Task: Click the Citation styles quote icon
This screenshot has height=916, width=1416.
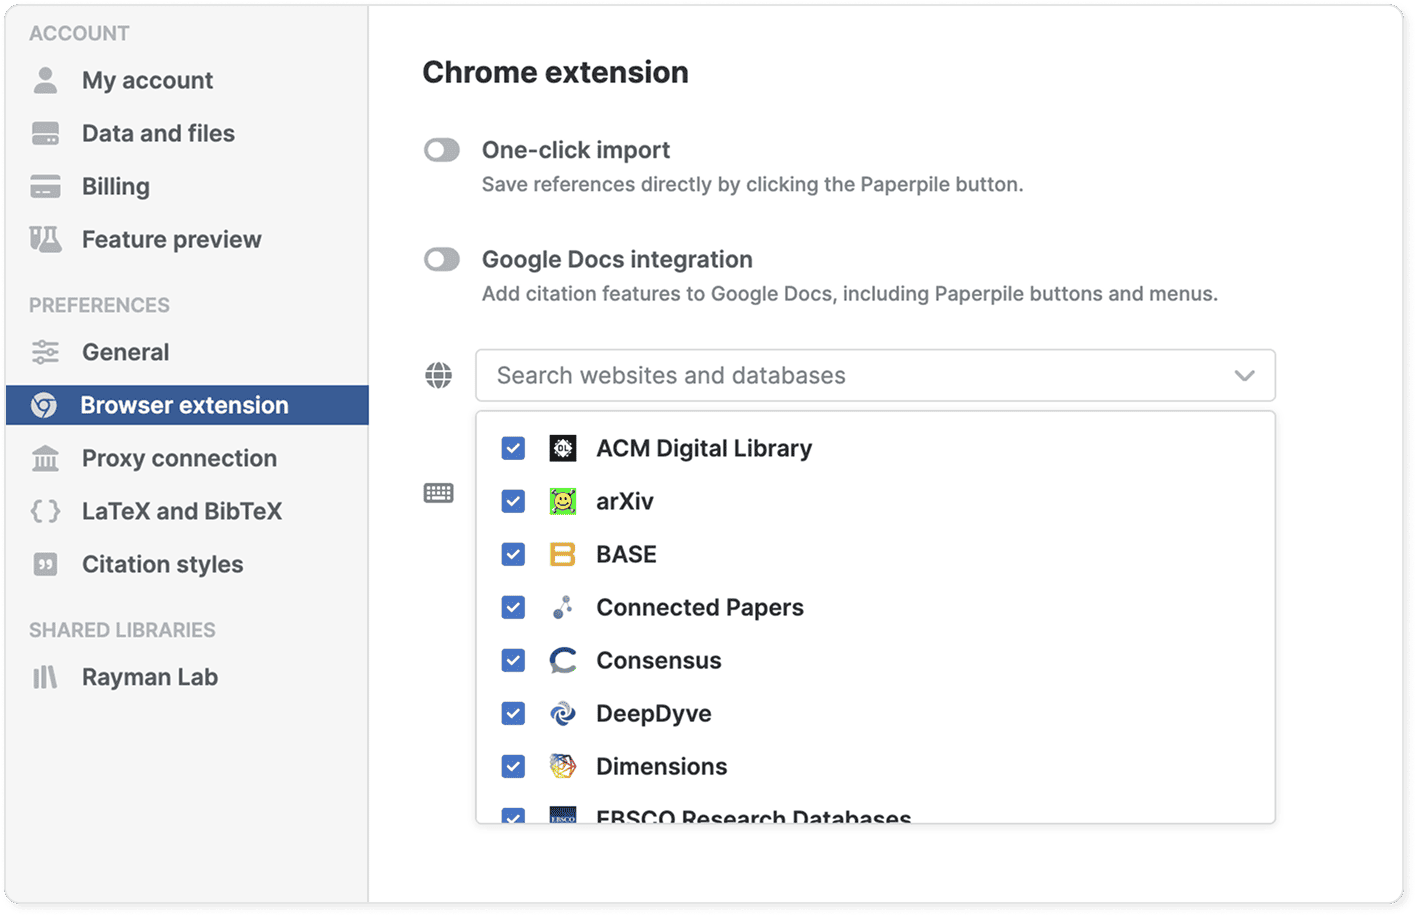Action: coord(45,564)
